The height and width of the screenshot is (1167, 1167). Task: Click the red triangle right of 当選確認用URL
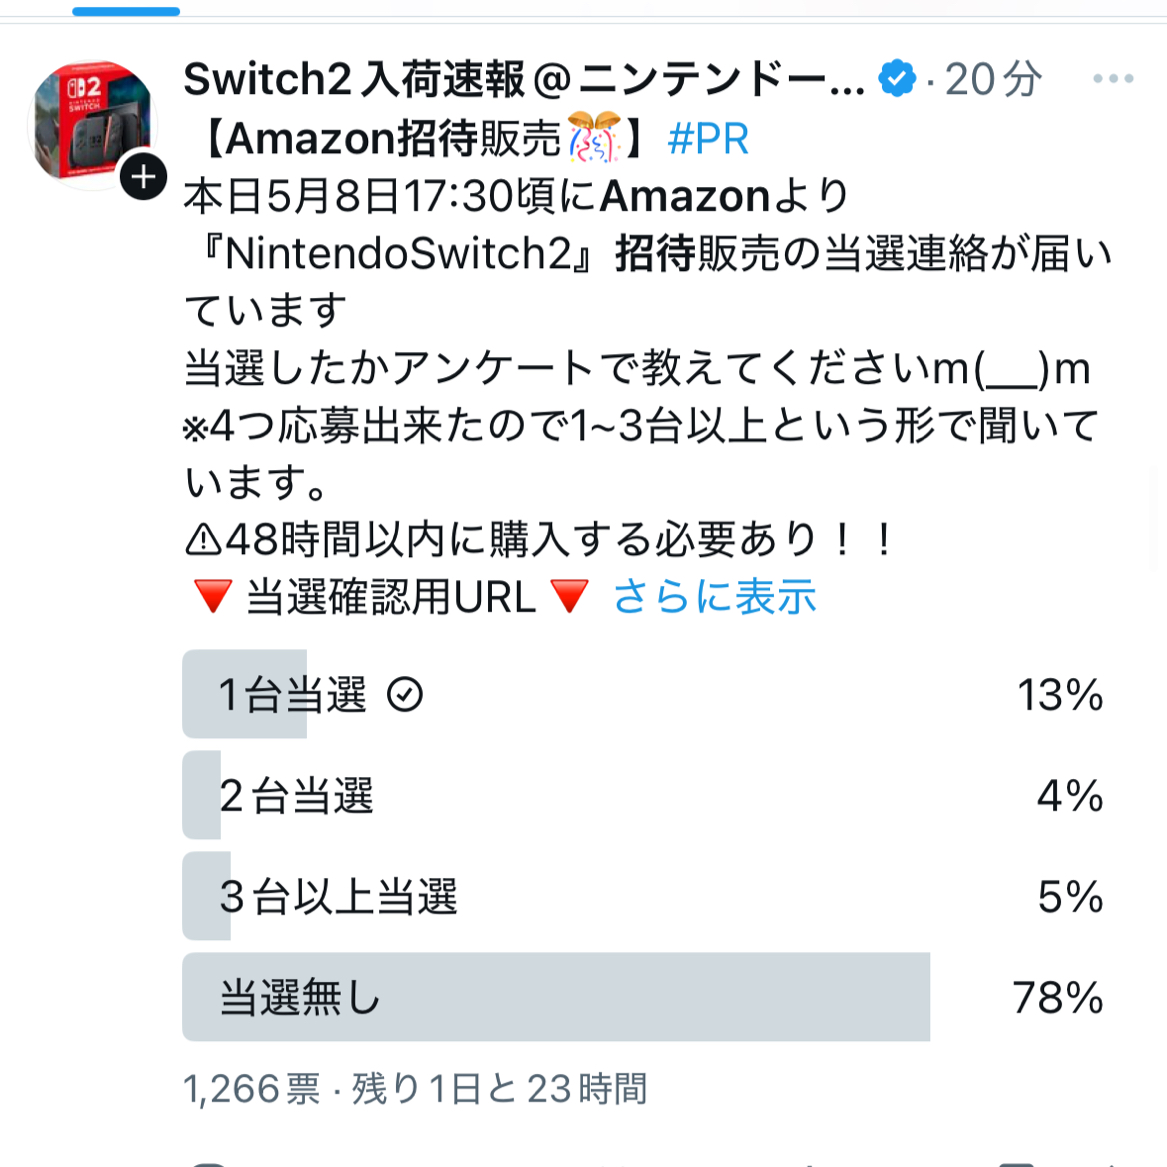[570, 596]
